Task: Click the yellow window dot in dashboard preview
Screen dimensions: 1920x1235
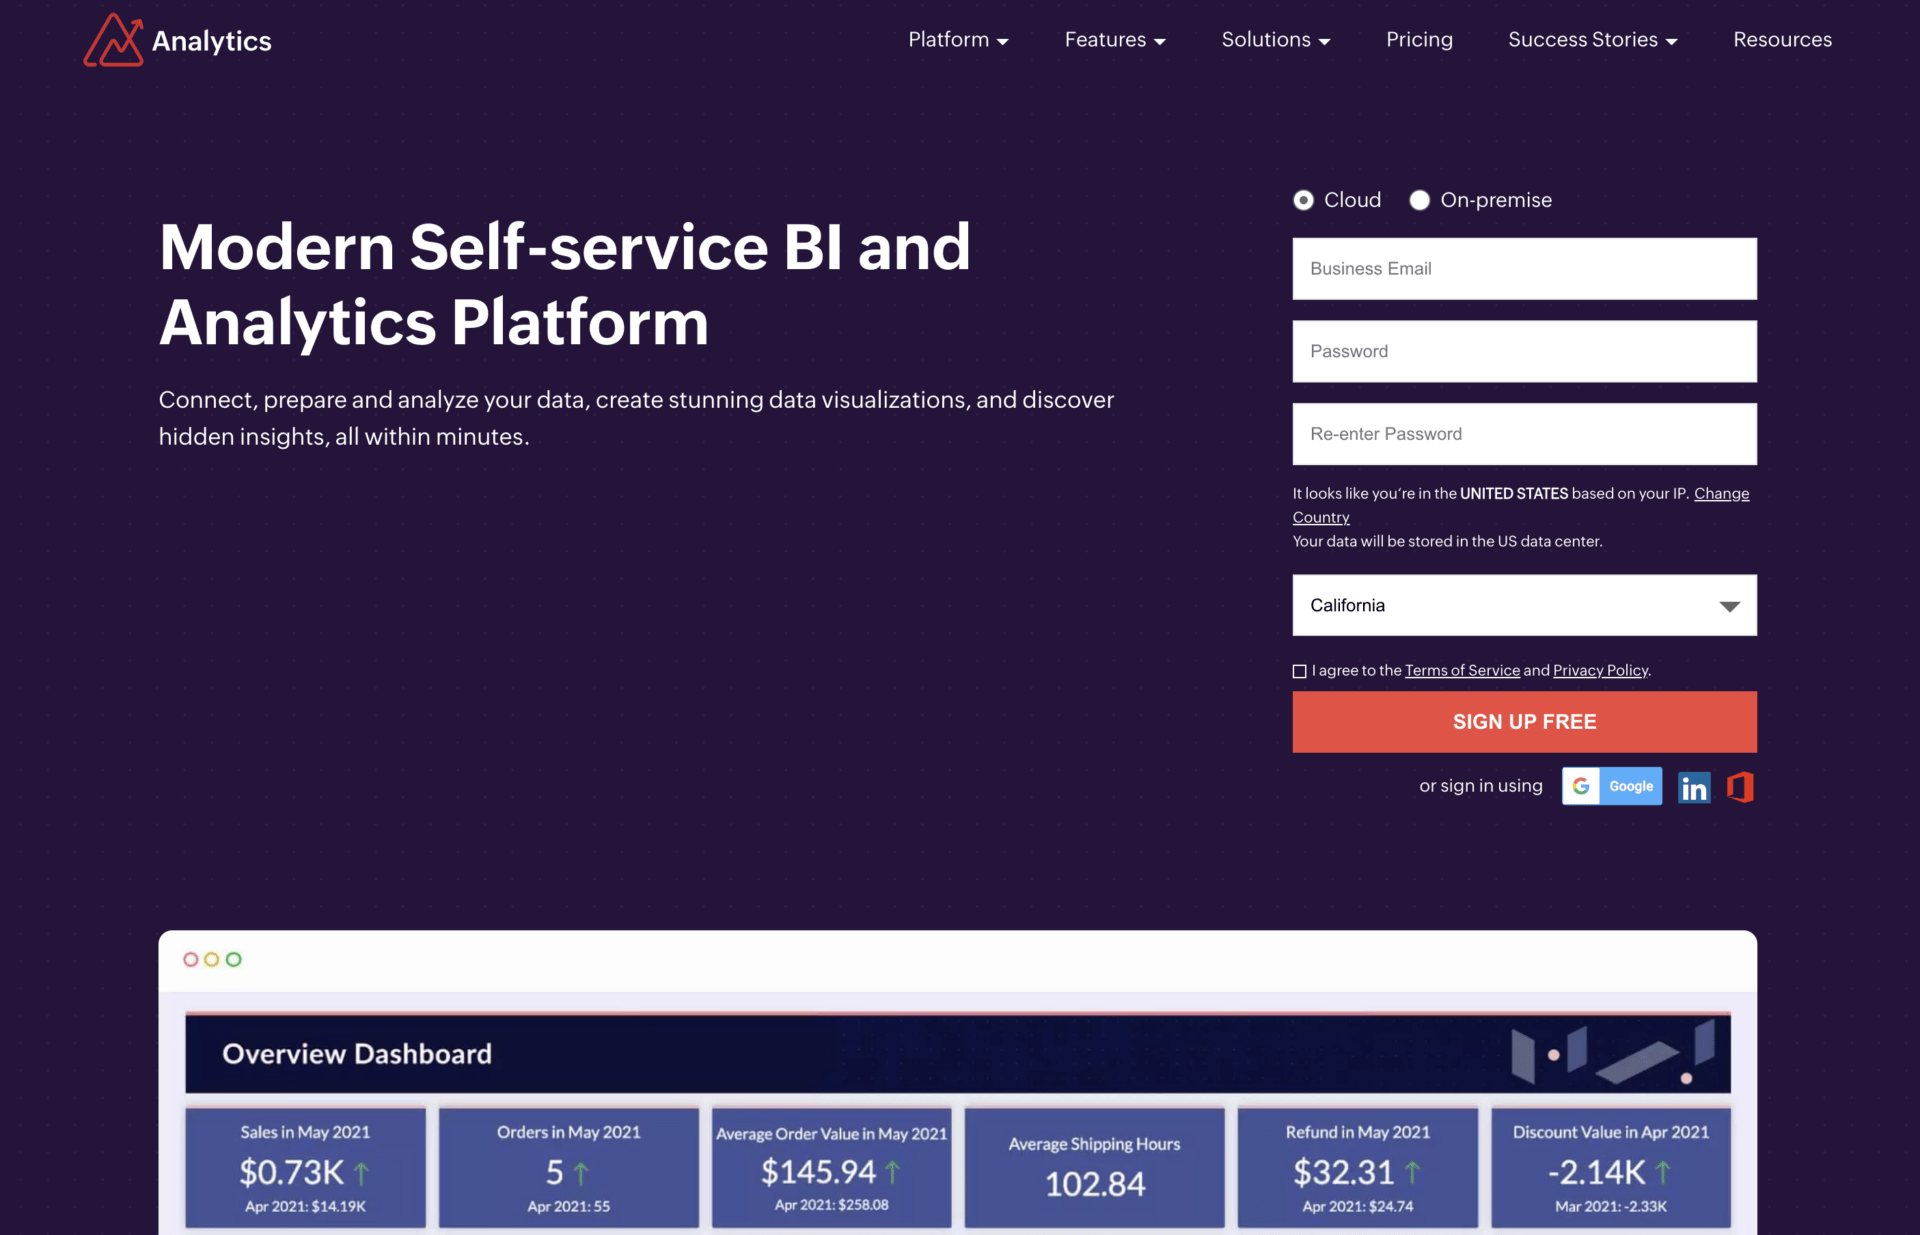Action: pyautogui.click(x=212, y=959)
